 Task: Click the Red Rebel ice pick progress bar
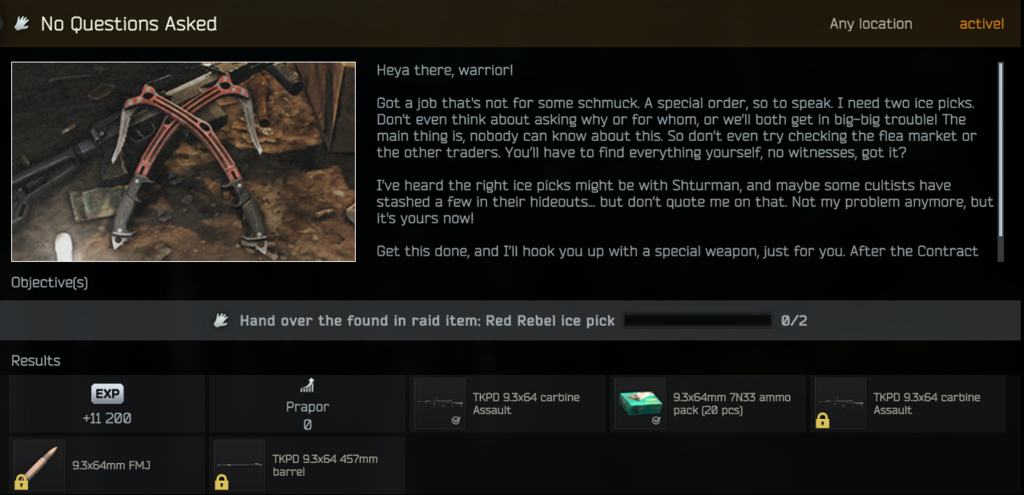point(698,321)
